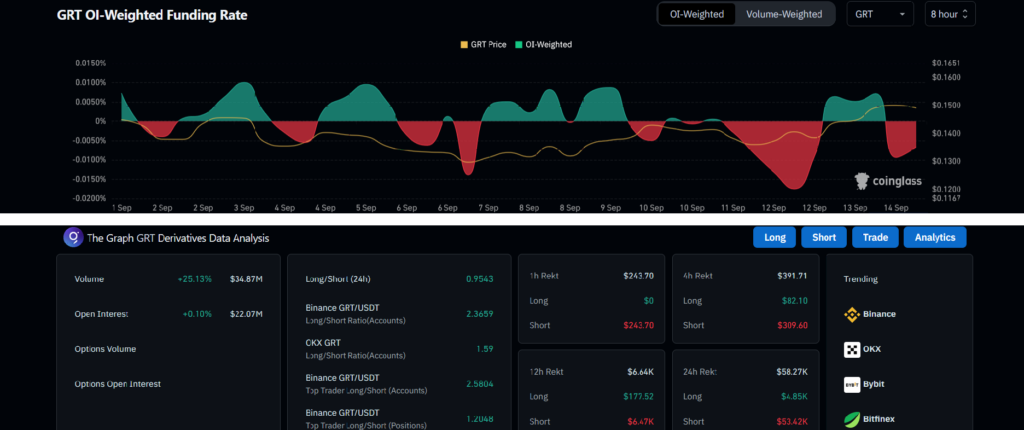1024x430 pixels.
Task: Click the Trending panel heading
Action: pos(860,279)
